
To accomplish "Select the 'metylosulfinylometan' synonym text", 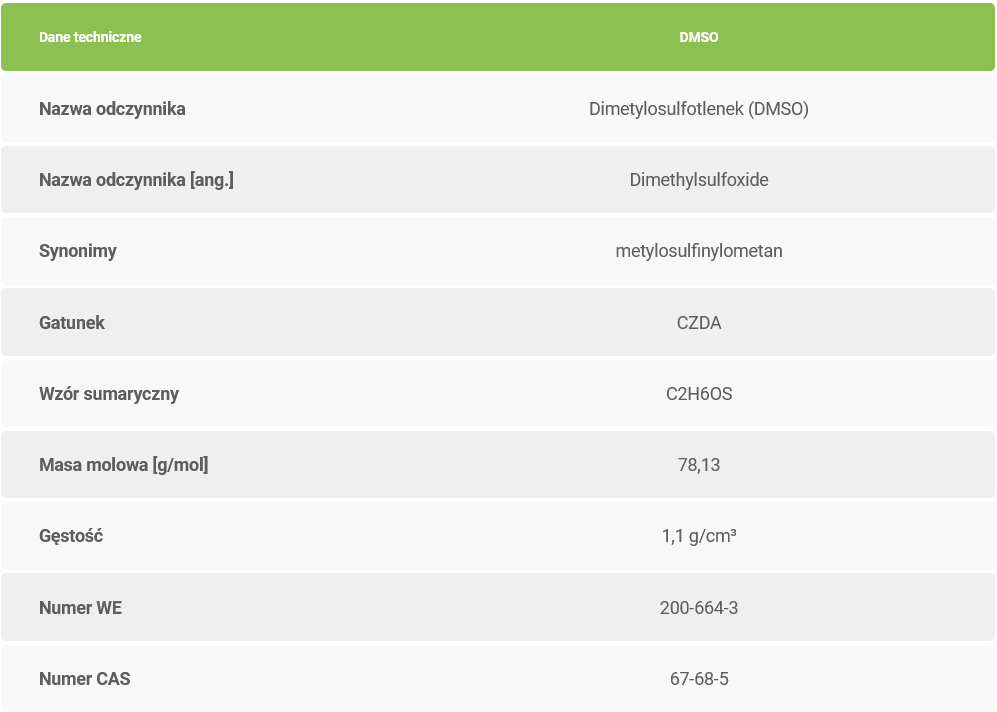I will (698, 251).
